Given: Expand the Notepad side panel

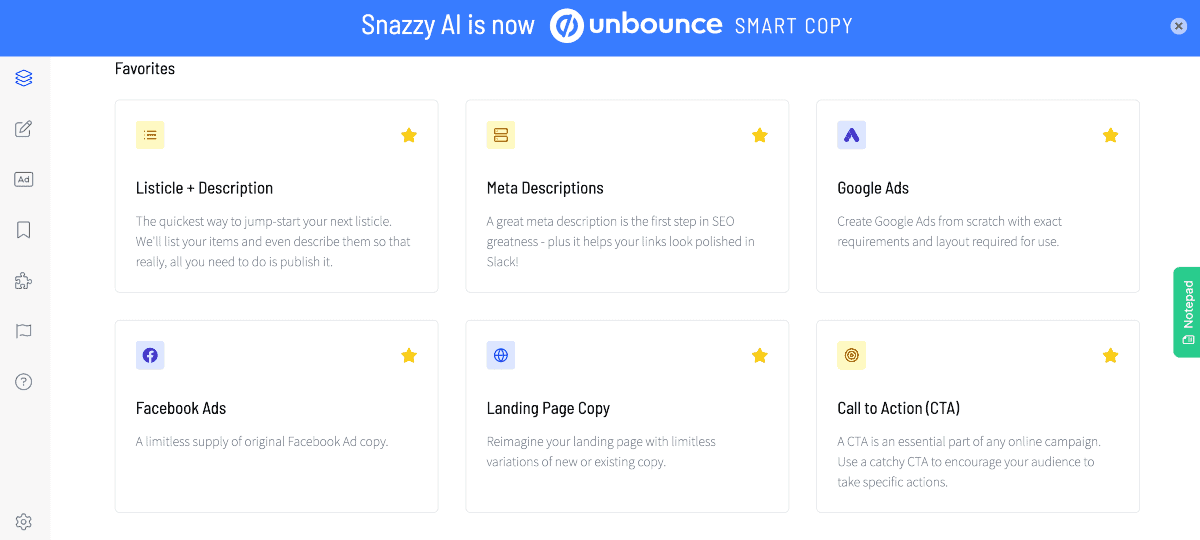Looking at the screenshot, I should click(1187, 311).
